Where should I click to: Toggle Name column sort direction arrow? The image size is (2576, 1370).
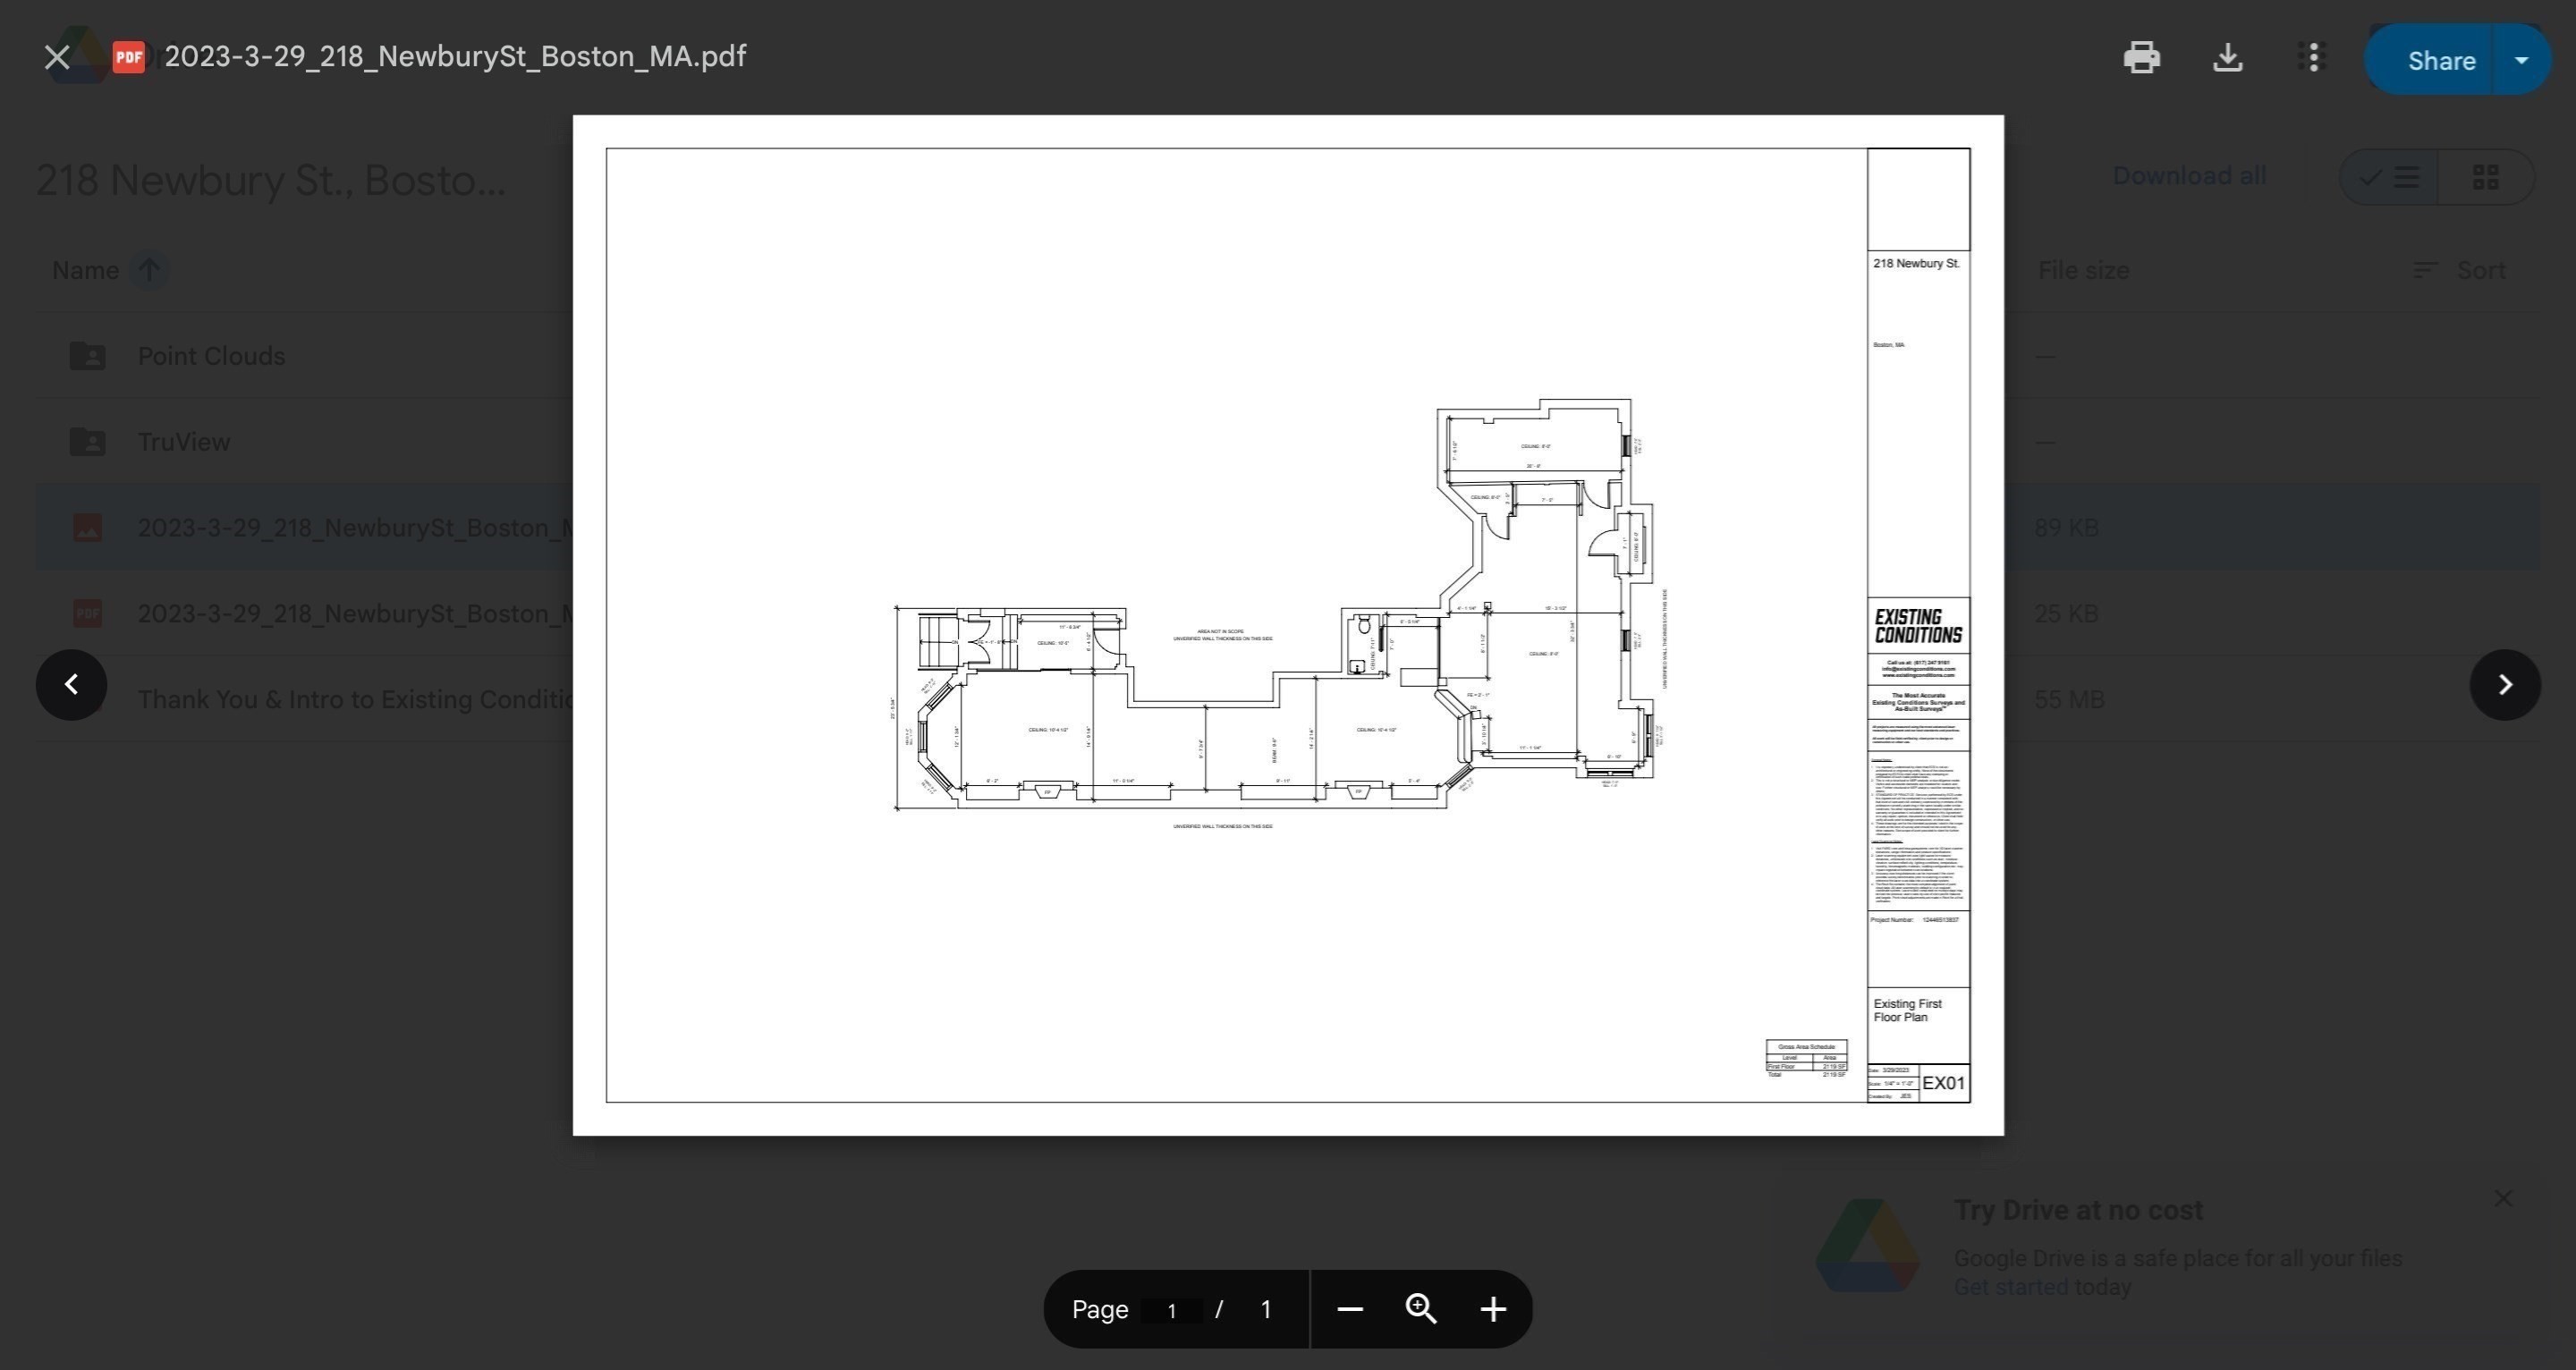click(149, 270)
